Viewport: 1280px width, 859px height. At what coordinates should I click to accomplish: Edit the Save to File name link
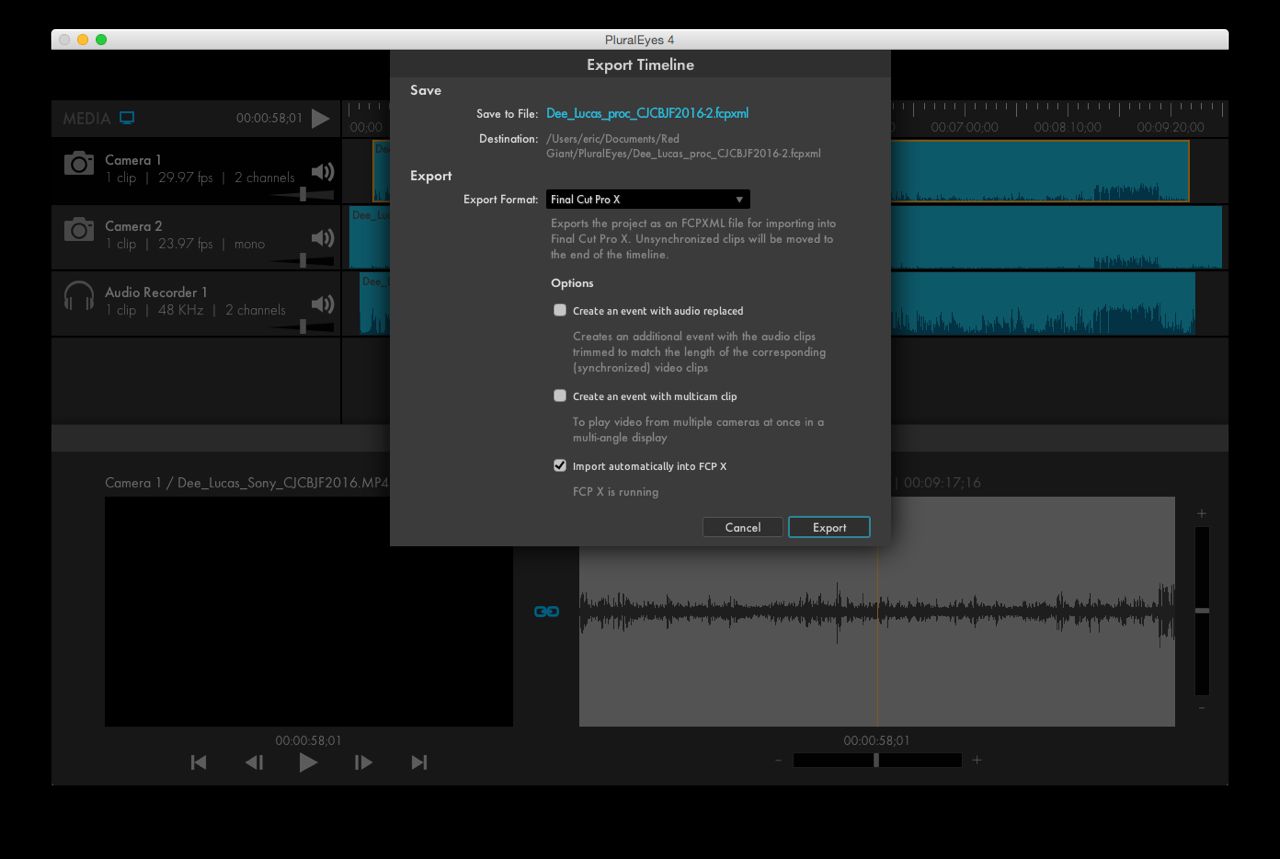(x=647, y=113)
